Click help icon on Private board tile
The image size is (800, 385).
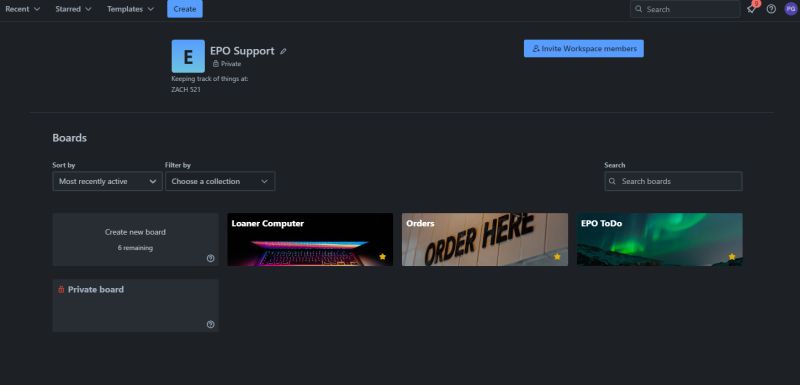(210, 324)
